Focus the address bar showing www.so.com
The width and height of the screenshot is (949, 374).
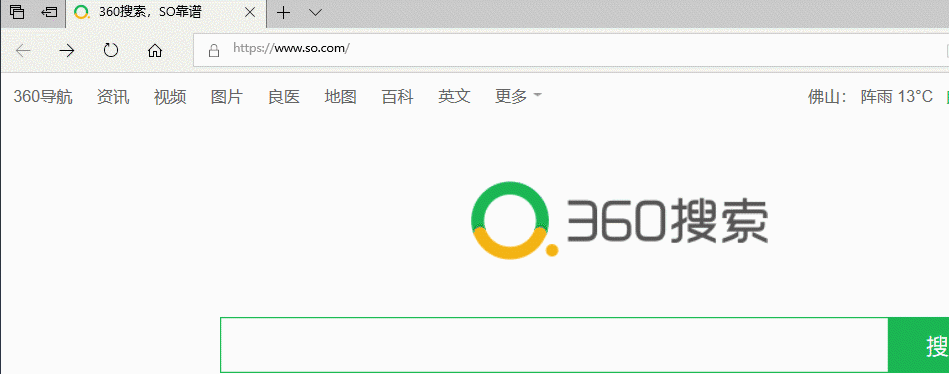point(571,50)
